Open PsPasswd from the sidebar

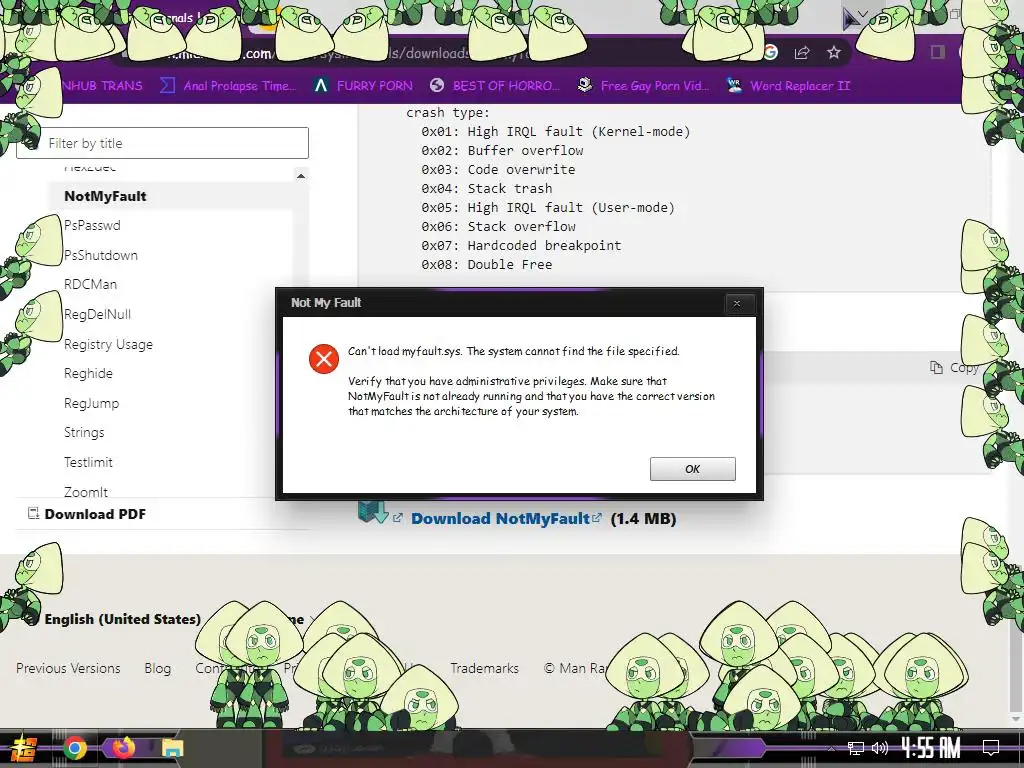(92, 225)
